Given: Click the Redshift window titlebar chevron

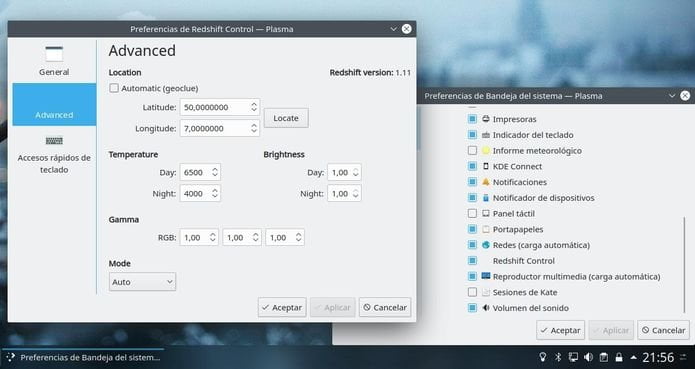Looking at the screenshot, I should [393, 29].
